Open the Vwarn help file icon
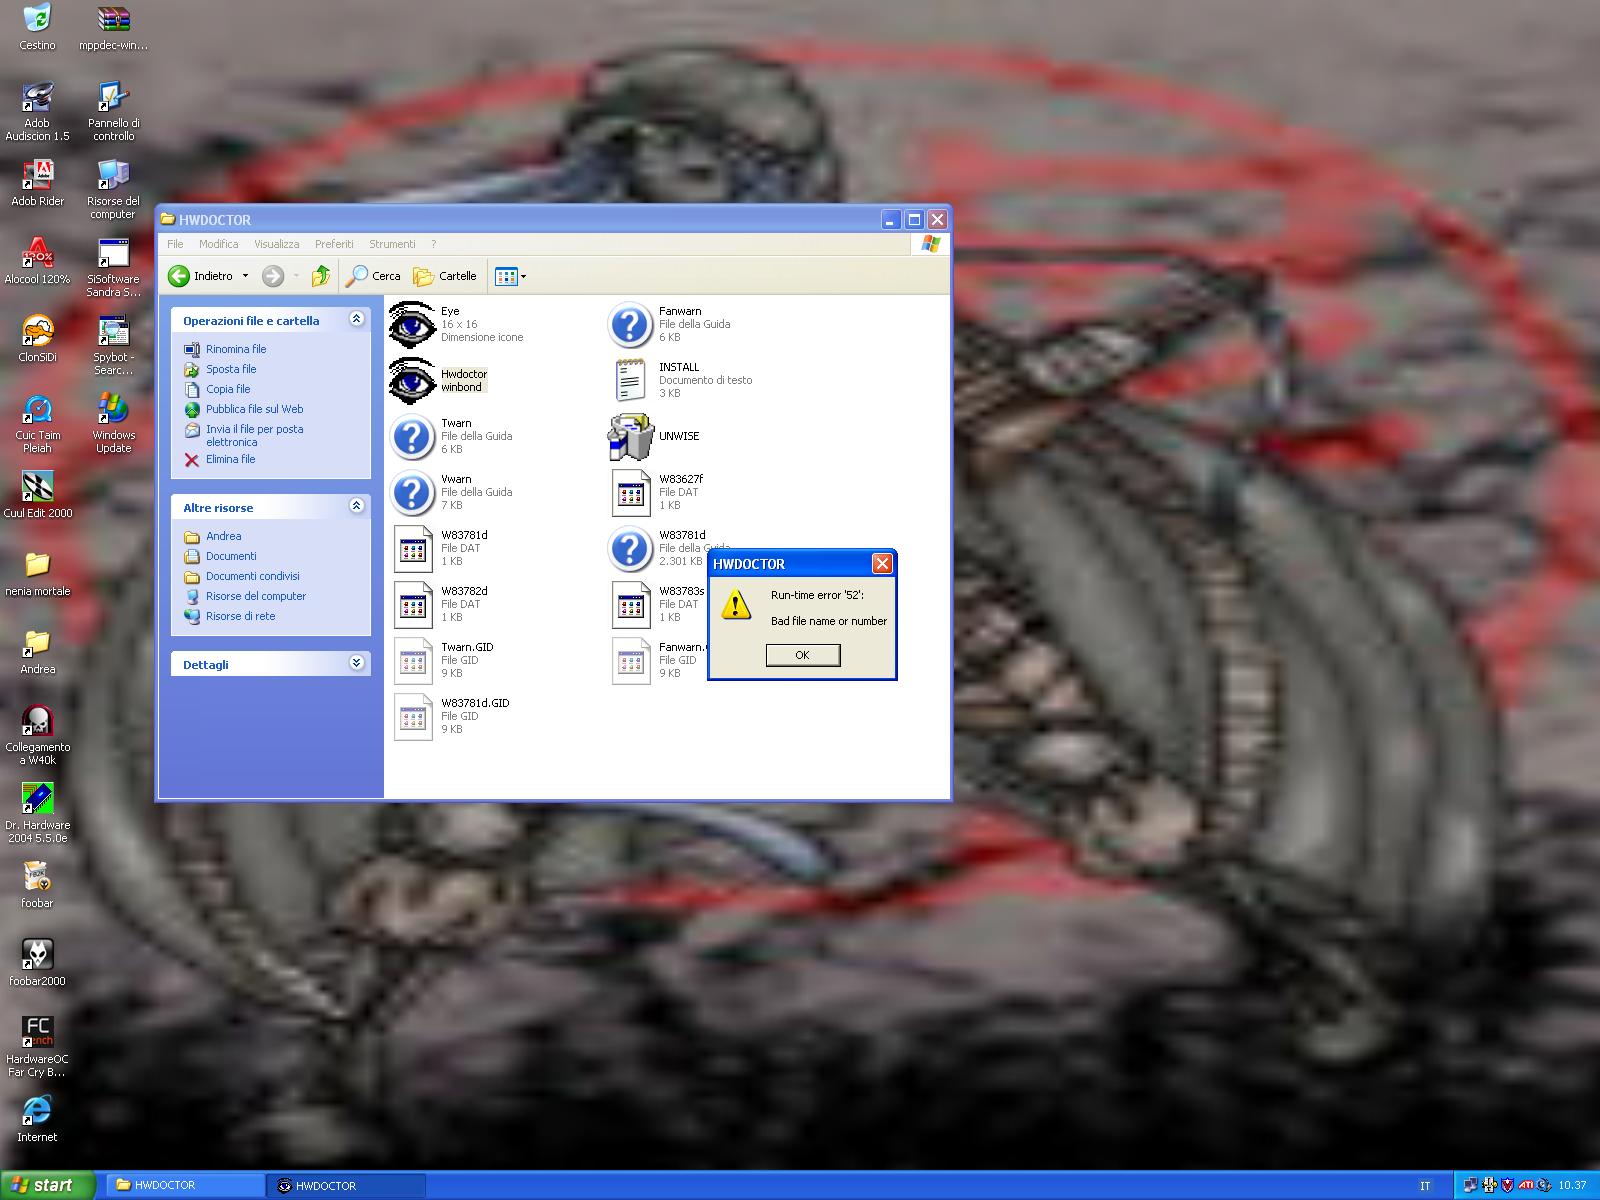The image size is (1600, 1200). 412,492
